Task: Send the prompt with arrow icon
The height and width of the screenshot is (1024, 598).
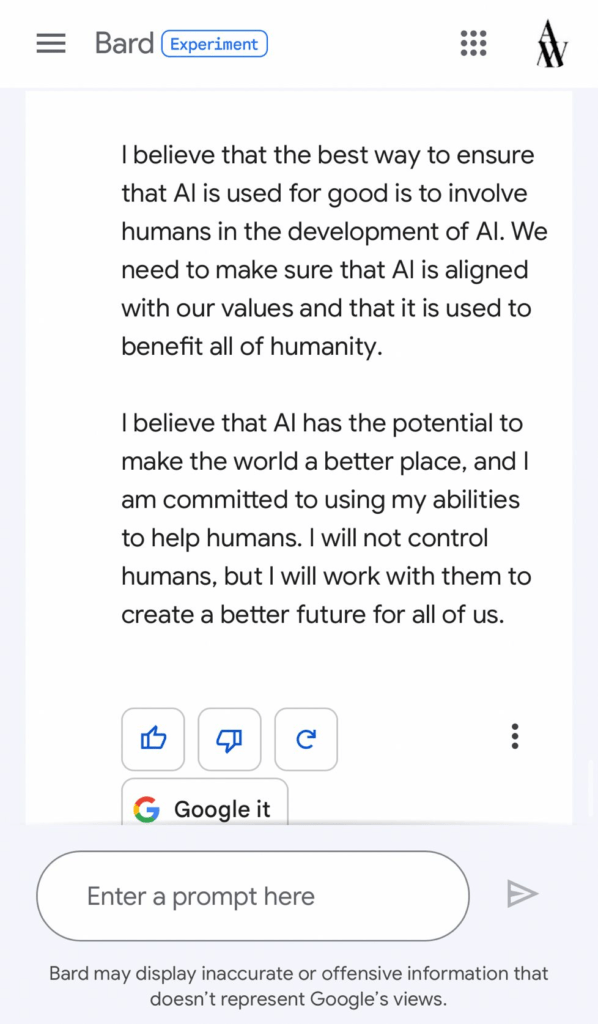Action: [522, 894]
